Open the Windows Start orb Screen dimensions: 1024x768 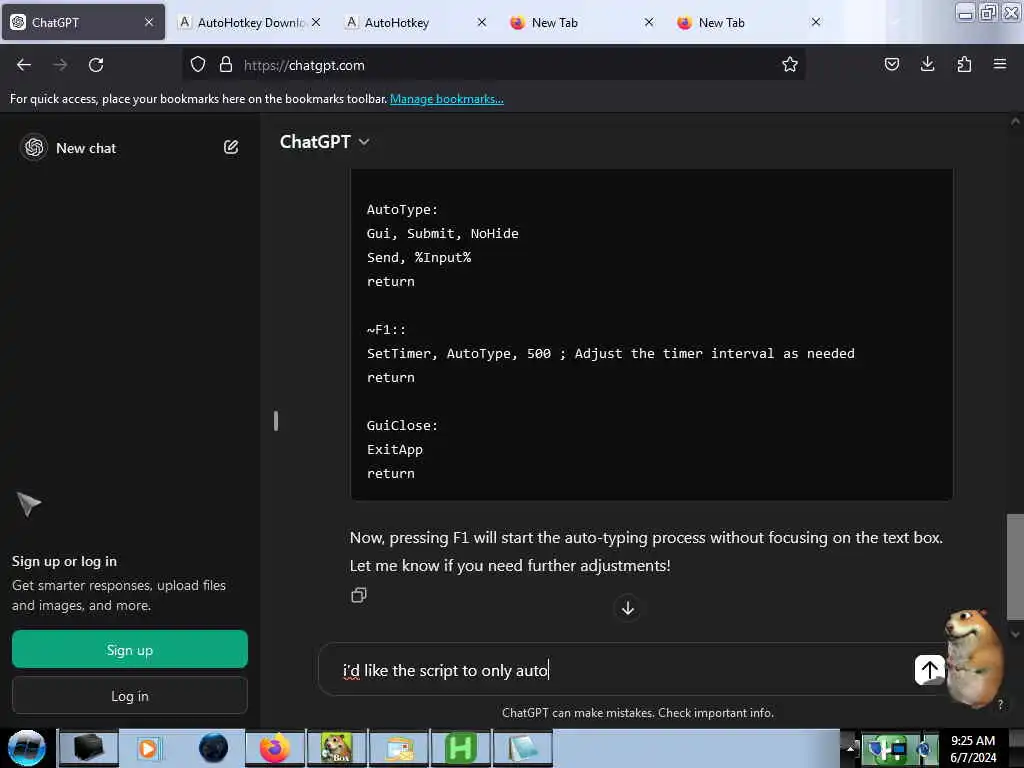[27, 748]
